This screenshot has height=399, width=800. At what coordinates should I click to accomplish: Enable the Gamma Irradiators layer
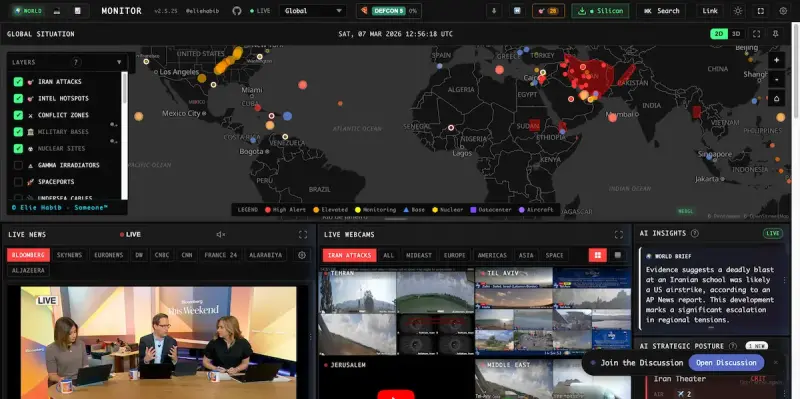tap(18, 165)
